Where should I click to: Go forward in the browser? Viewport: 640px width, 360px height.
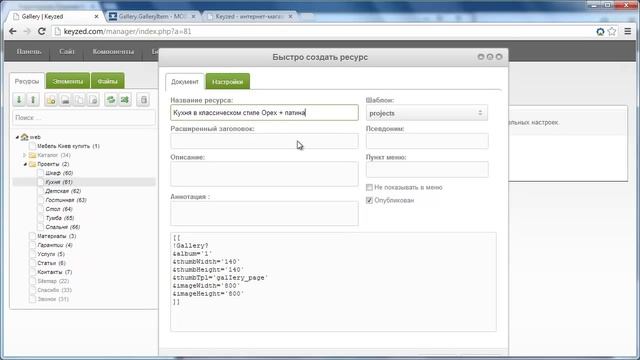tap(27, 31)
